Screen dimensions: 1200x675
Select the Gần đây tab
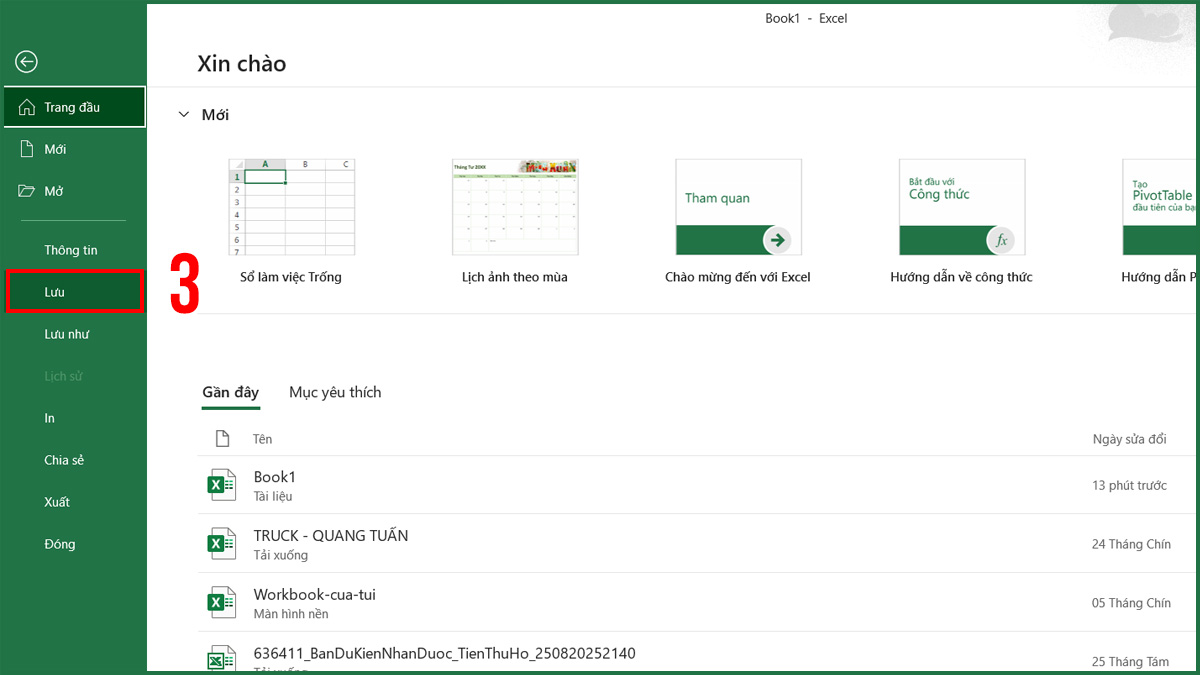pyautogui.click(x=231, y=392)
